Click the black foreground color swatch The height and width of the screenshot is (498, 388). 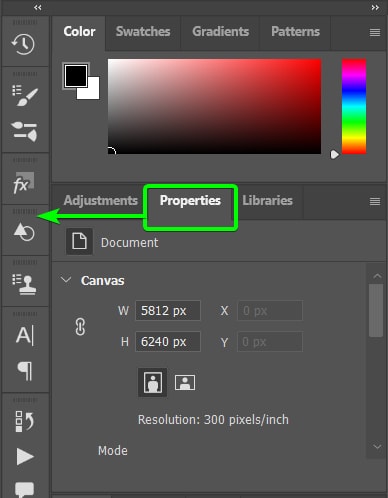[76, 76]
